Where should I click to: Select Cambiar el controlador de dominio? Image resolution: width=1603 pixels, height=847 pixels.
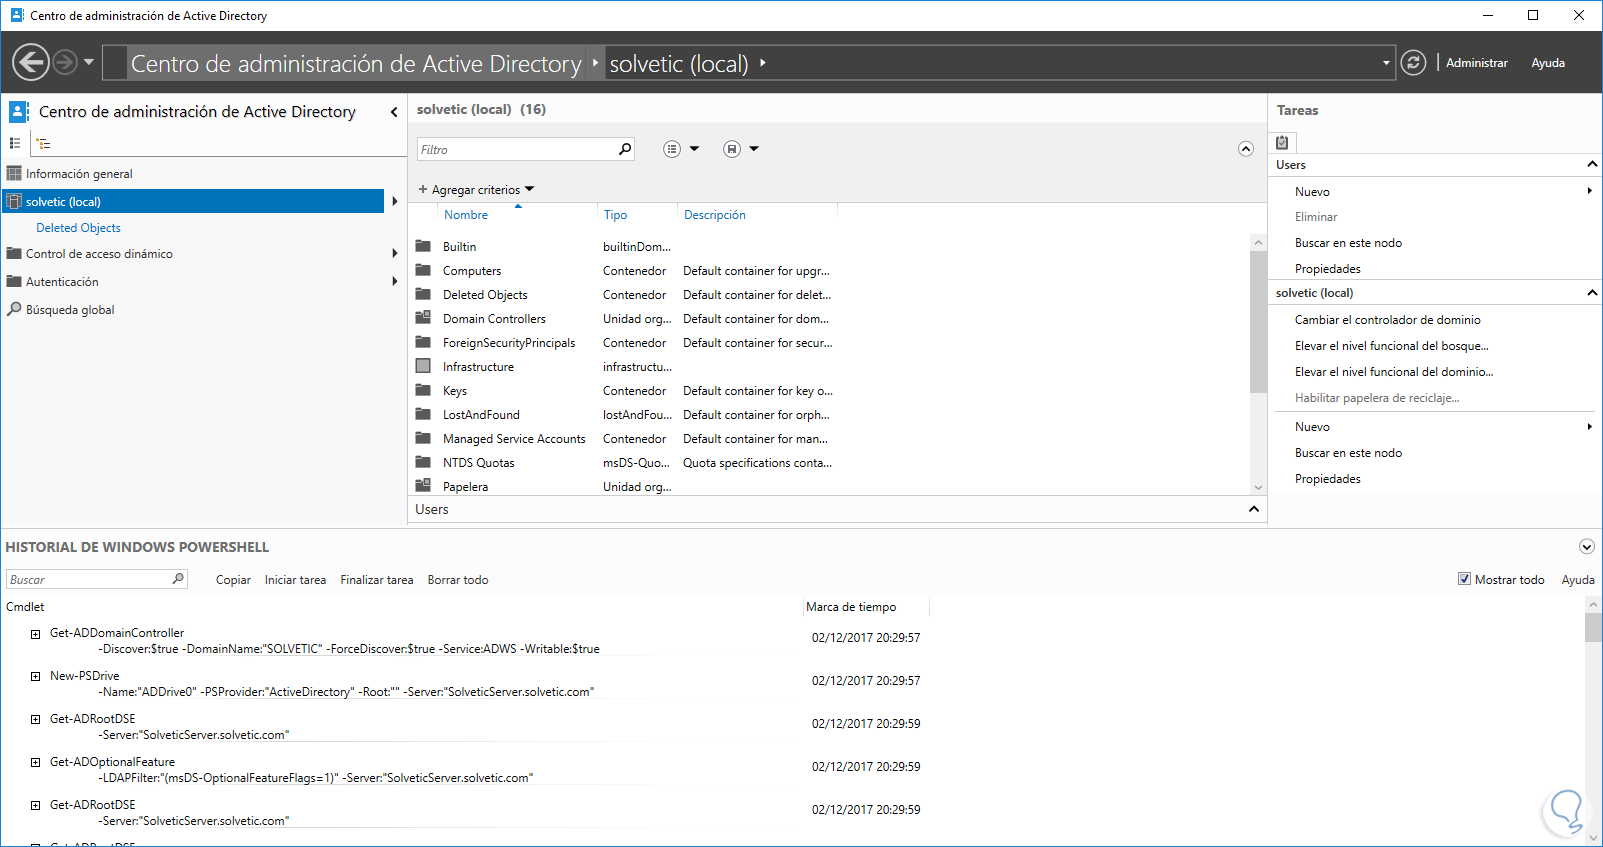coord(1387,320)
